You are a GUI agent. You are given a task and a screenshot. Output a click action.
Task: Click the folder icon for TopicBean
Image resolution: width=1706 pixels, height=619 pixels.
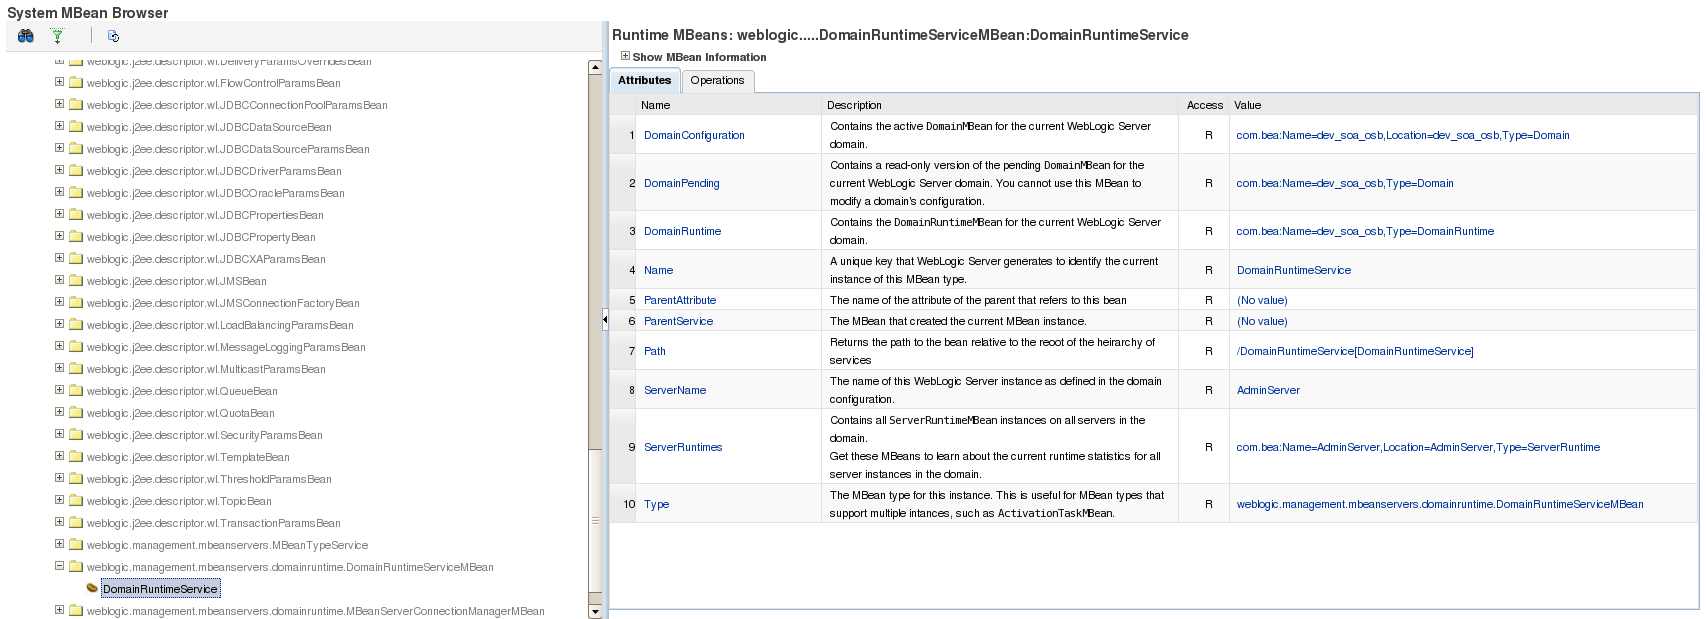click(x=76, y=501)
